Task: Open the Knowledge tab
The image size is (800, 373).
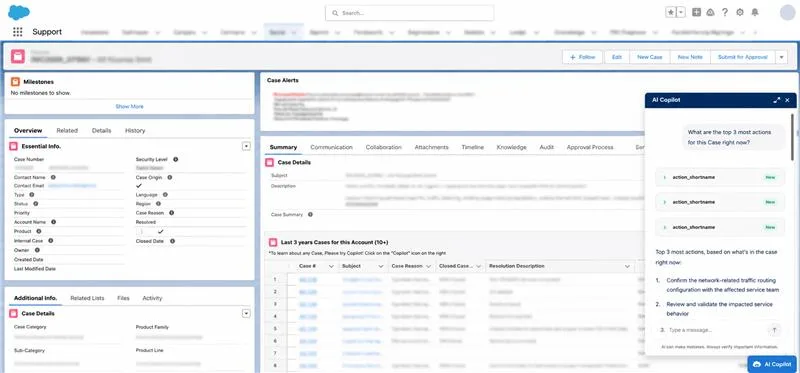Action: coord(511,147)
